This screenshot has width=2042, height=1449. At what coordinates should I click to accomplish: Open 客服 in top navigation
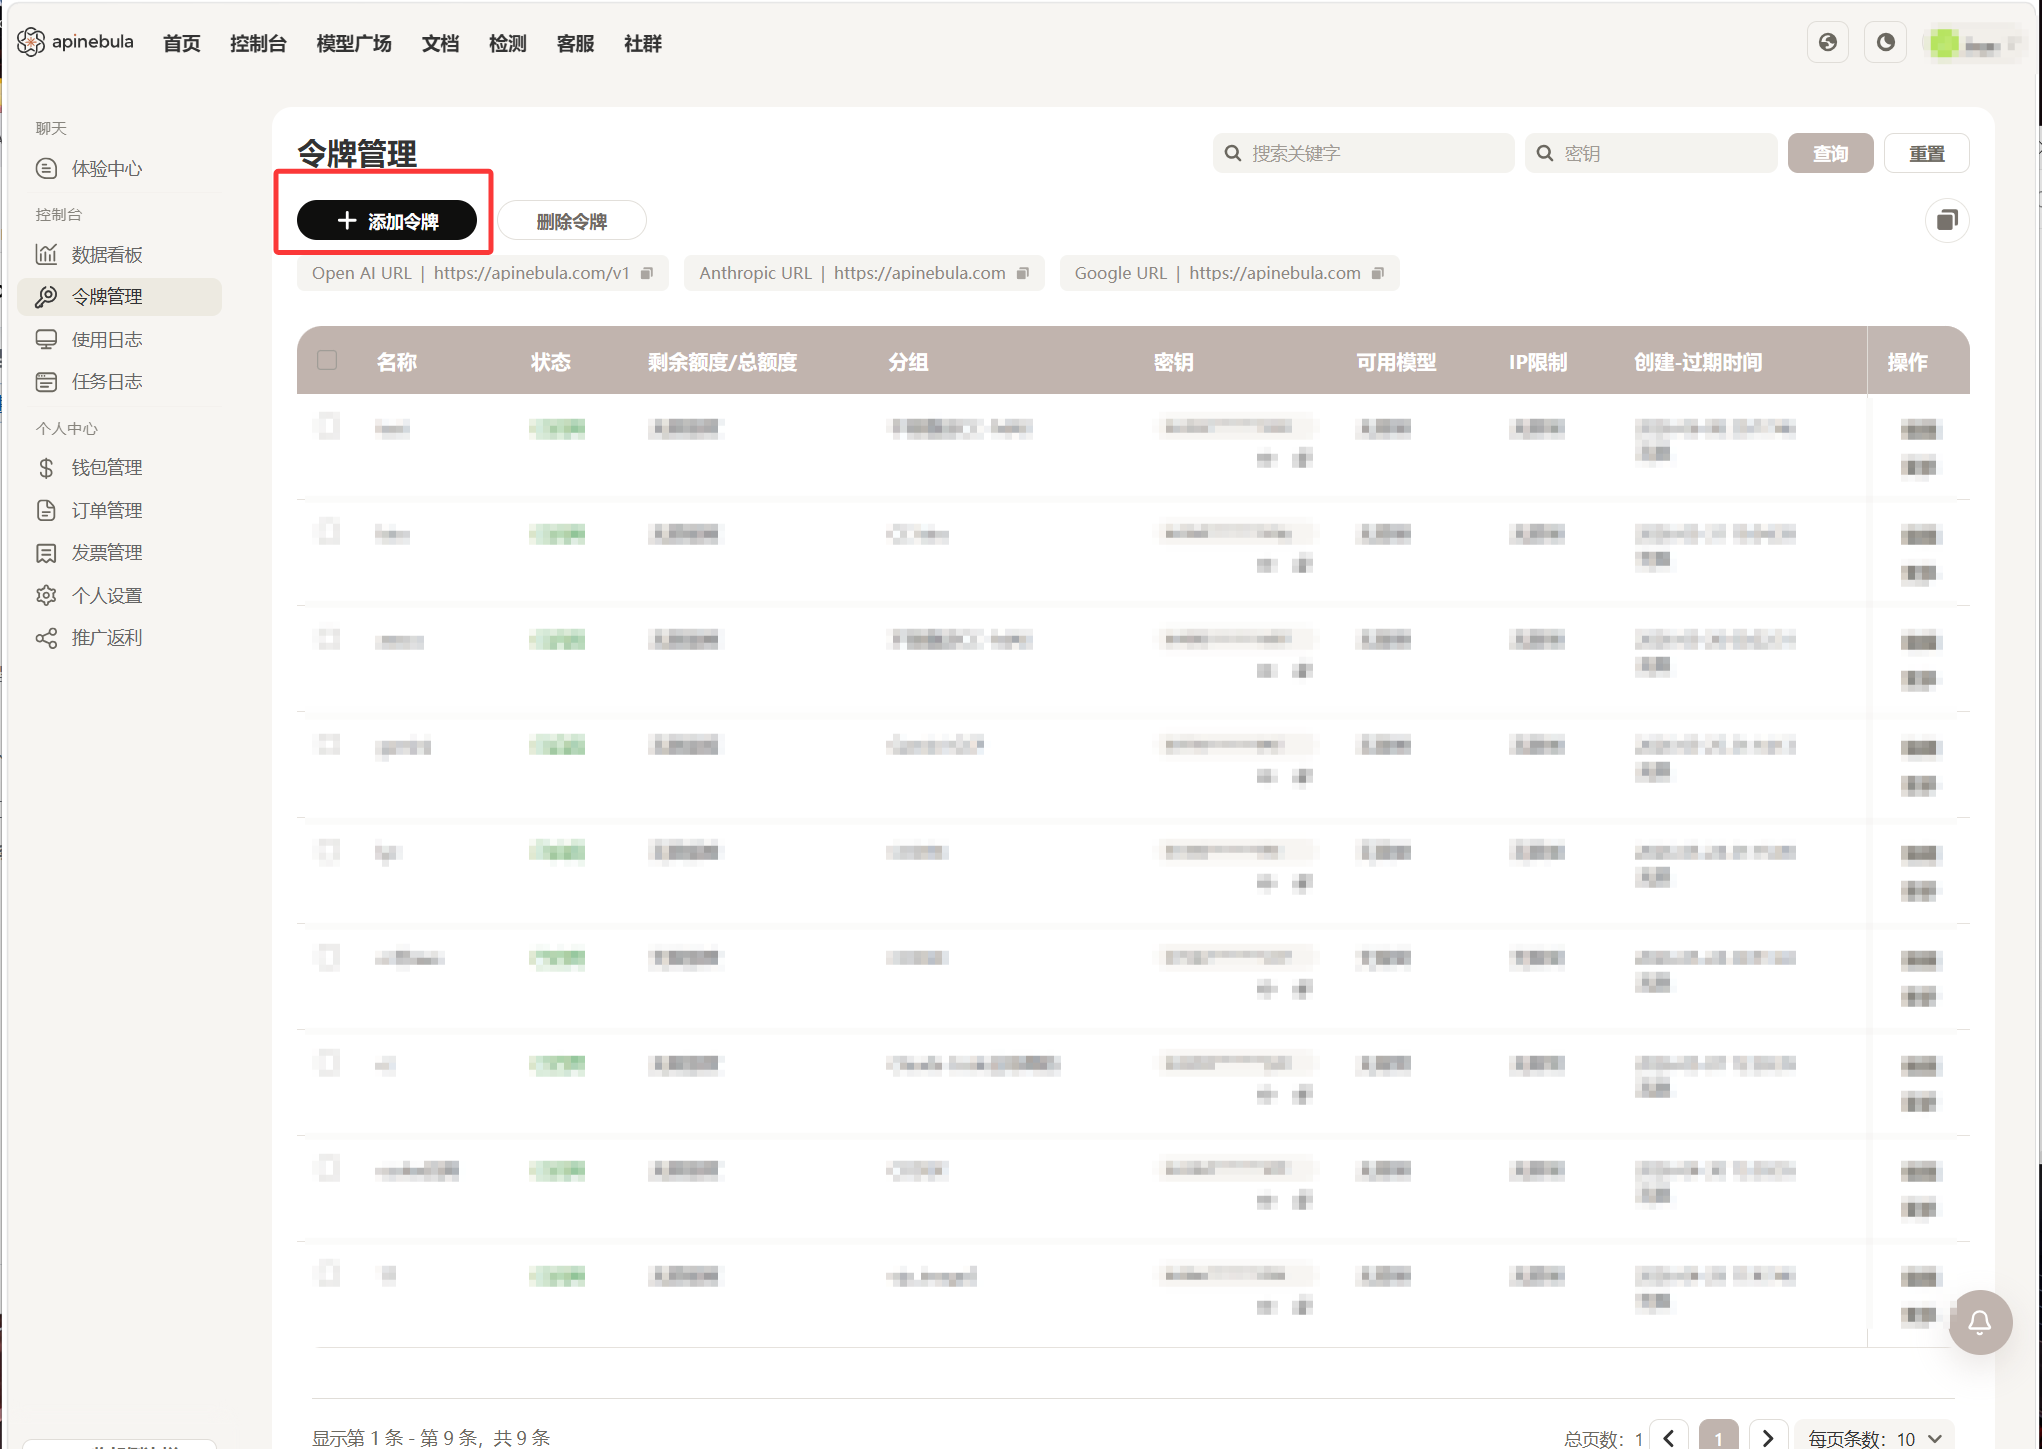pos(575,43)
